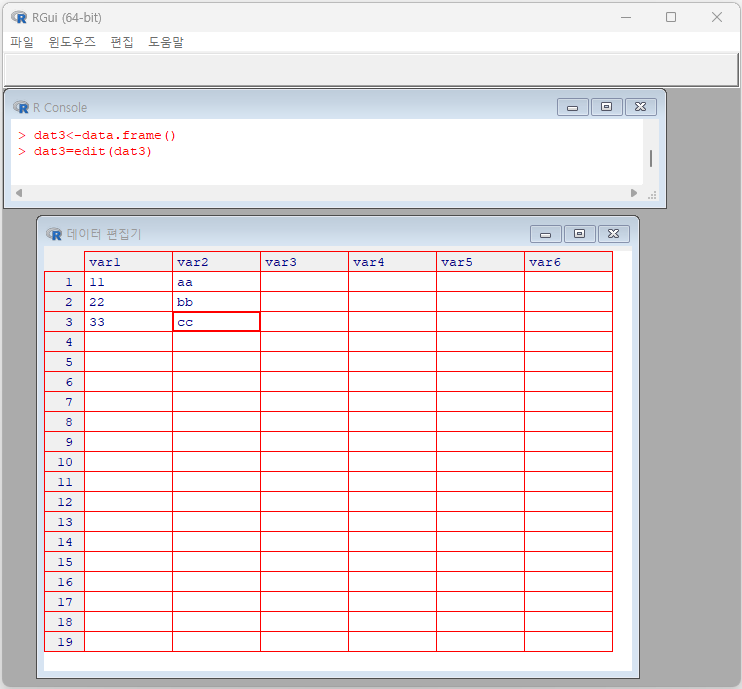Click the 데이터 편집기 title bar text

coord(104,234)
